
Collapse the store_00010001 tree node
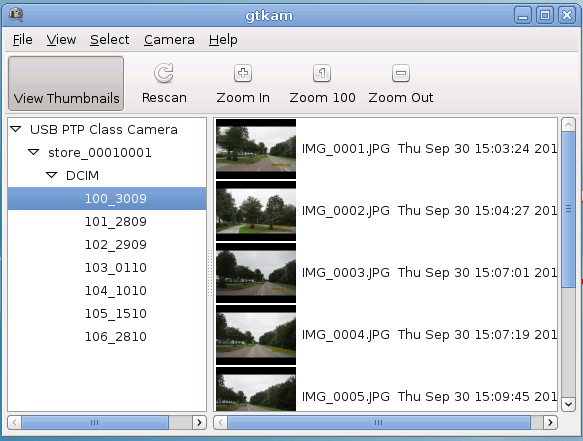pyautogui.click(x=34, y=152)
